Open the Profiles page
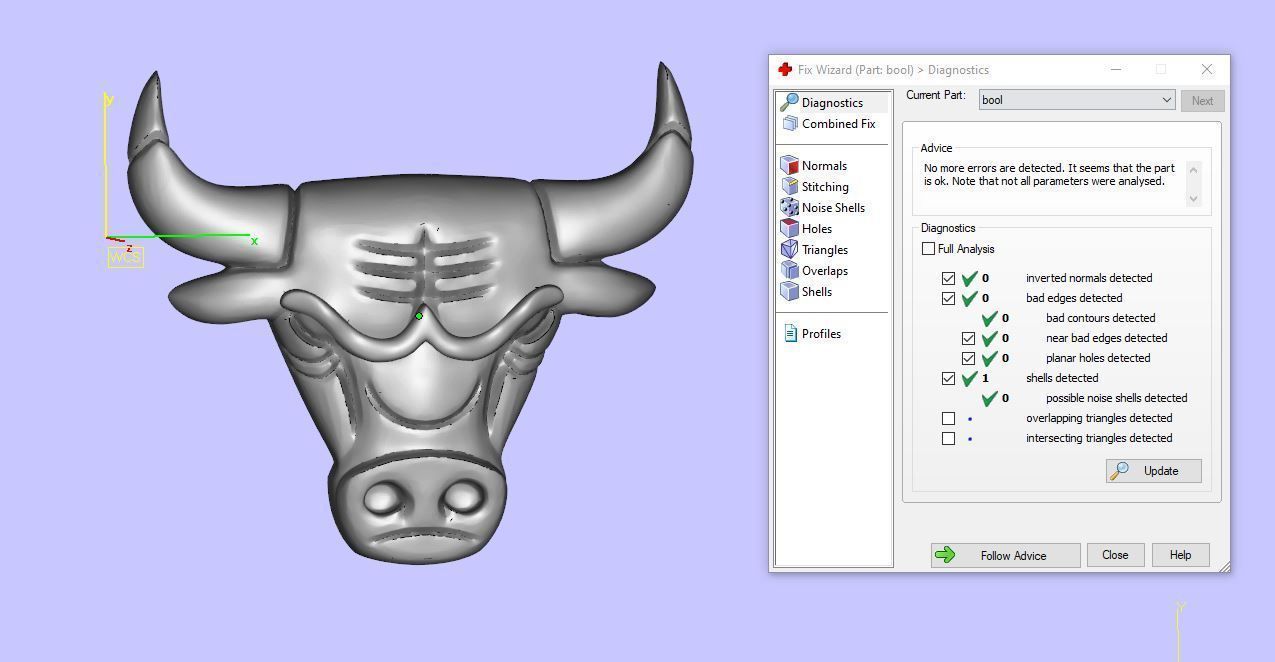Image resolution: width=1275 pixels, height=662 pixels. (821, 334)
